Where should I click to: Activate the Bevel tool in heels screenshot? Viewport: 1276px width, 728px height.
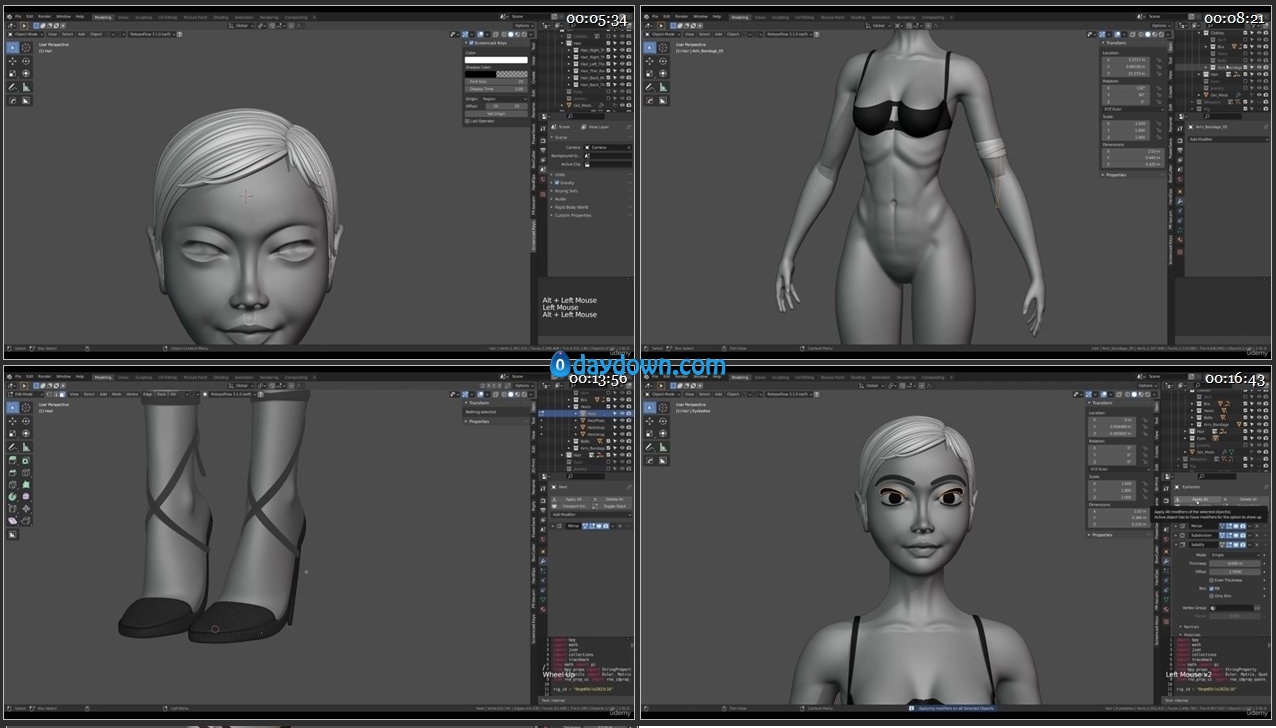13,472
